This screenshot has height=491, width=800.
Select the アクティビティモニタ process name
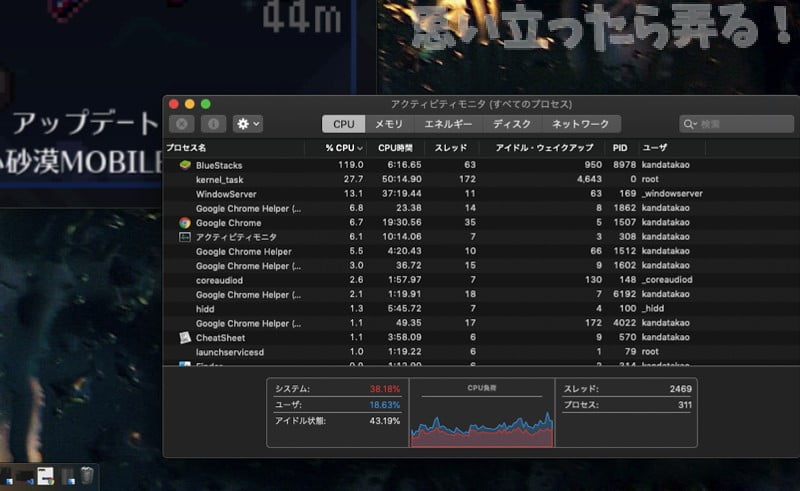click(236, 237)
